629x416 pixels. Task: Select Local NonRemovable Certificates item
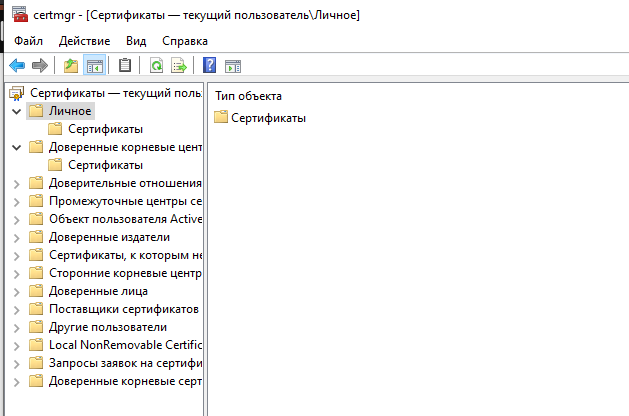click(x=125, y=345)
